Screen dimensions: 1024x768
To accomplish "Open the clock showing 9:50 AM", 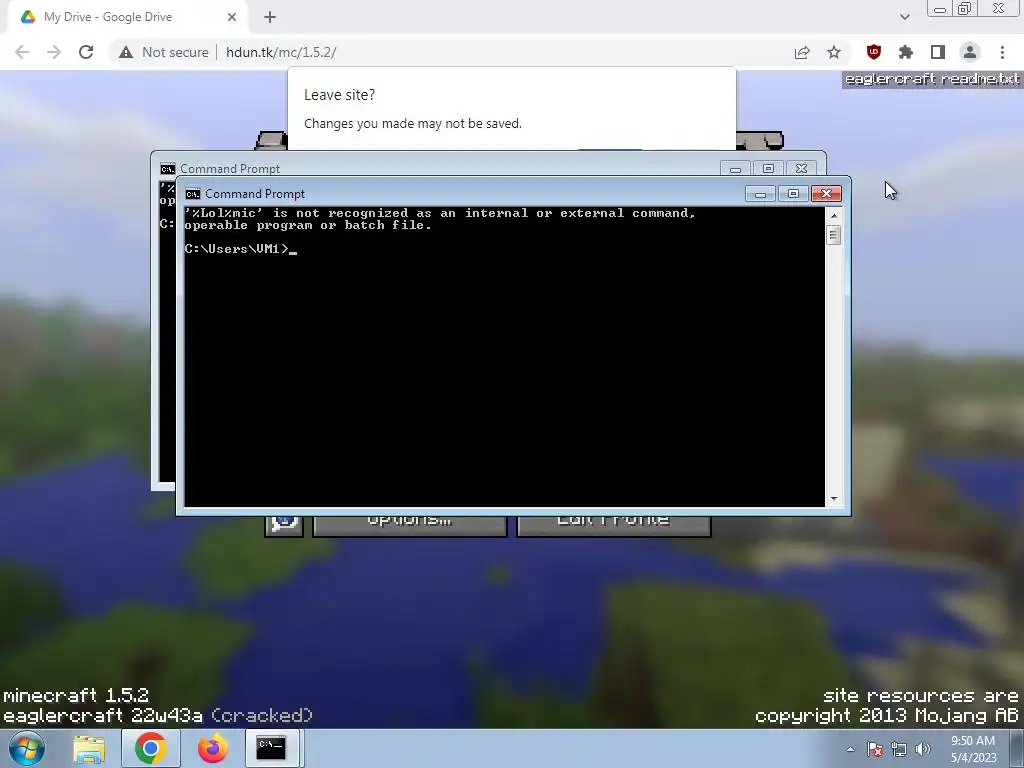I will pos(973,749).
